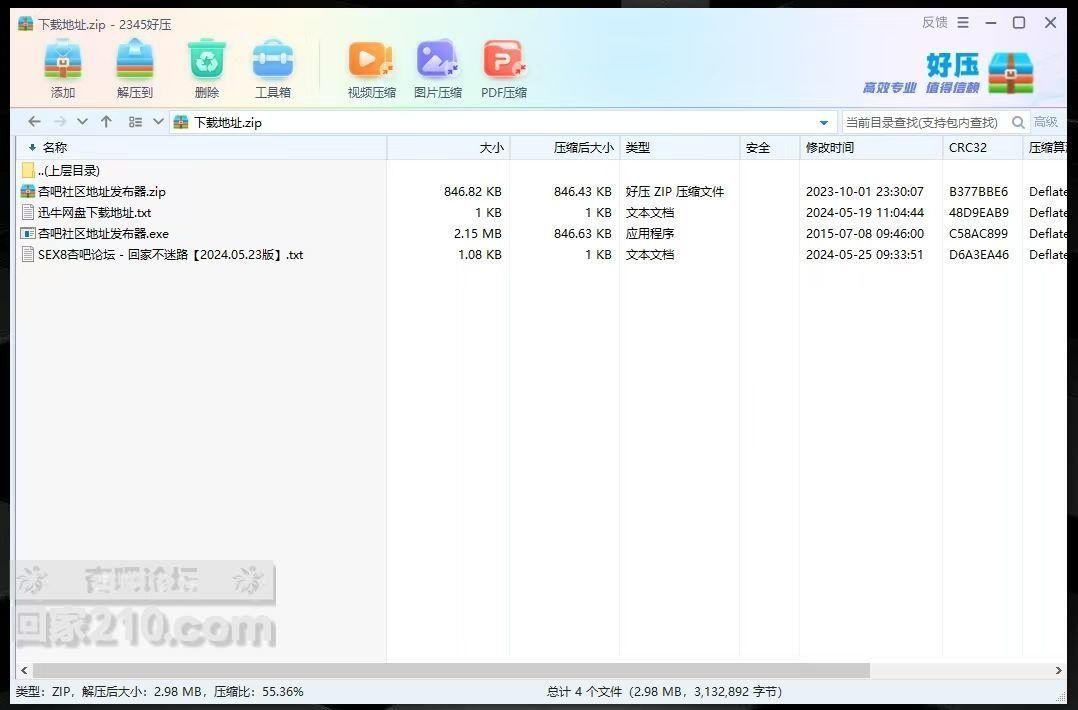
Task: Expand the view mode dropdown arrow
Action: [158, 122]
